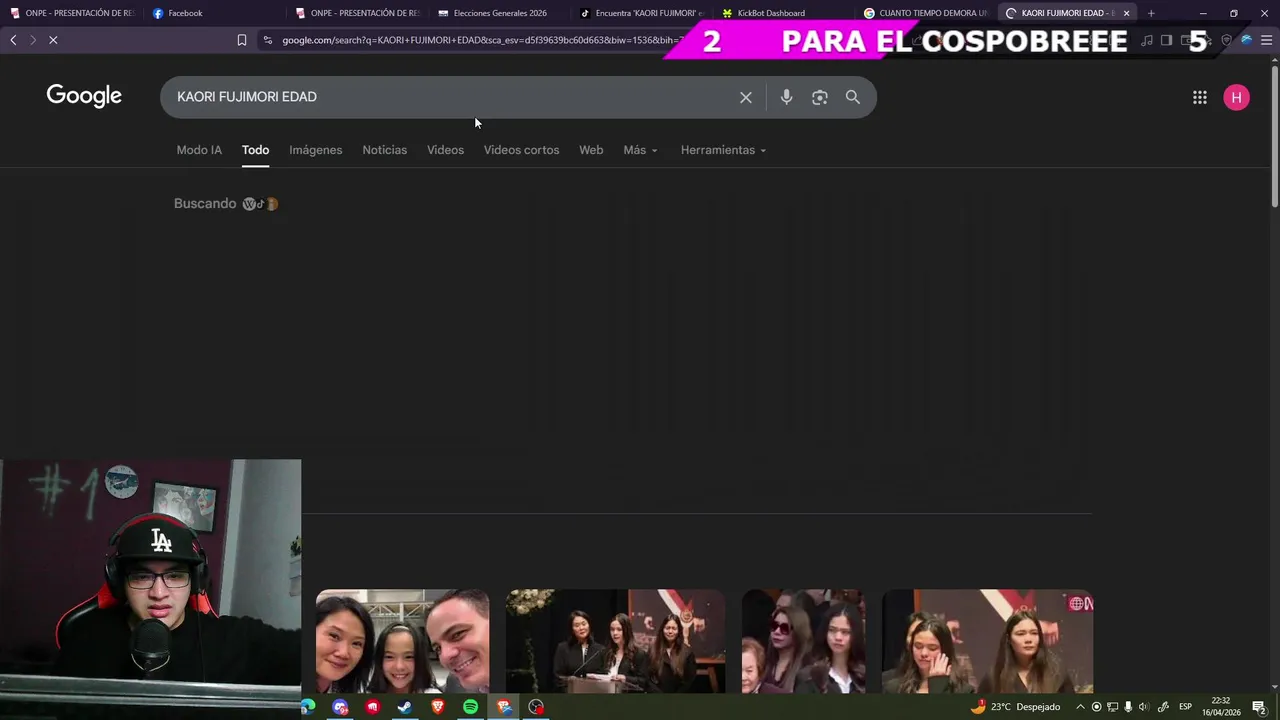The image size is (1280, 720).
Task: Go back with the browser back arrow
Action: [13, 40]
